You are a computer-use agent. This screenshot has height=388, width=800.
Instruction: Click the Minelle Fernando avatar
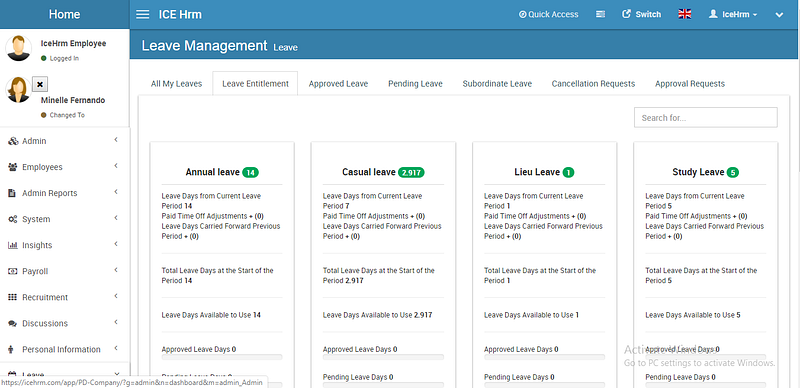click(17, 89)
